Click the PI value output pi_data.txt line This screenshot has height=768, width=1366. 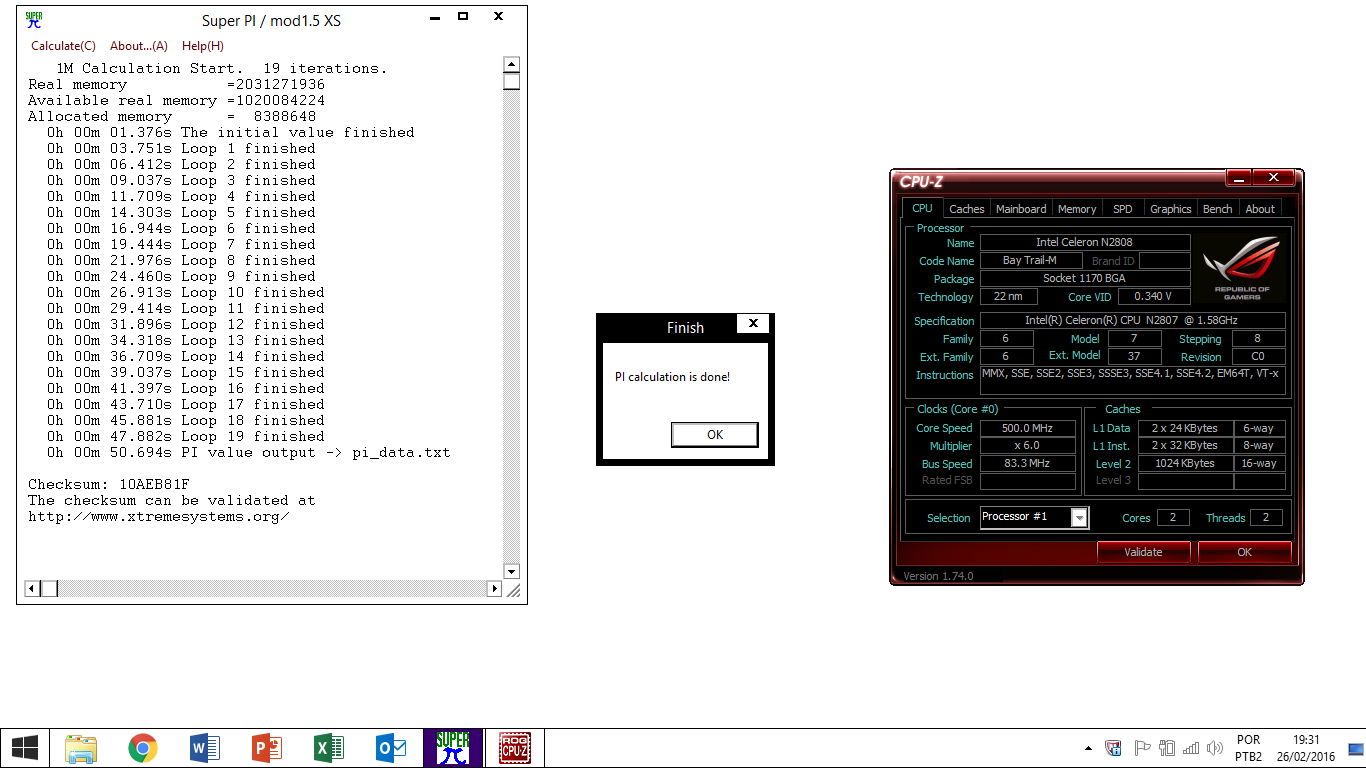pos(248,452)
